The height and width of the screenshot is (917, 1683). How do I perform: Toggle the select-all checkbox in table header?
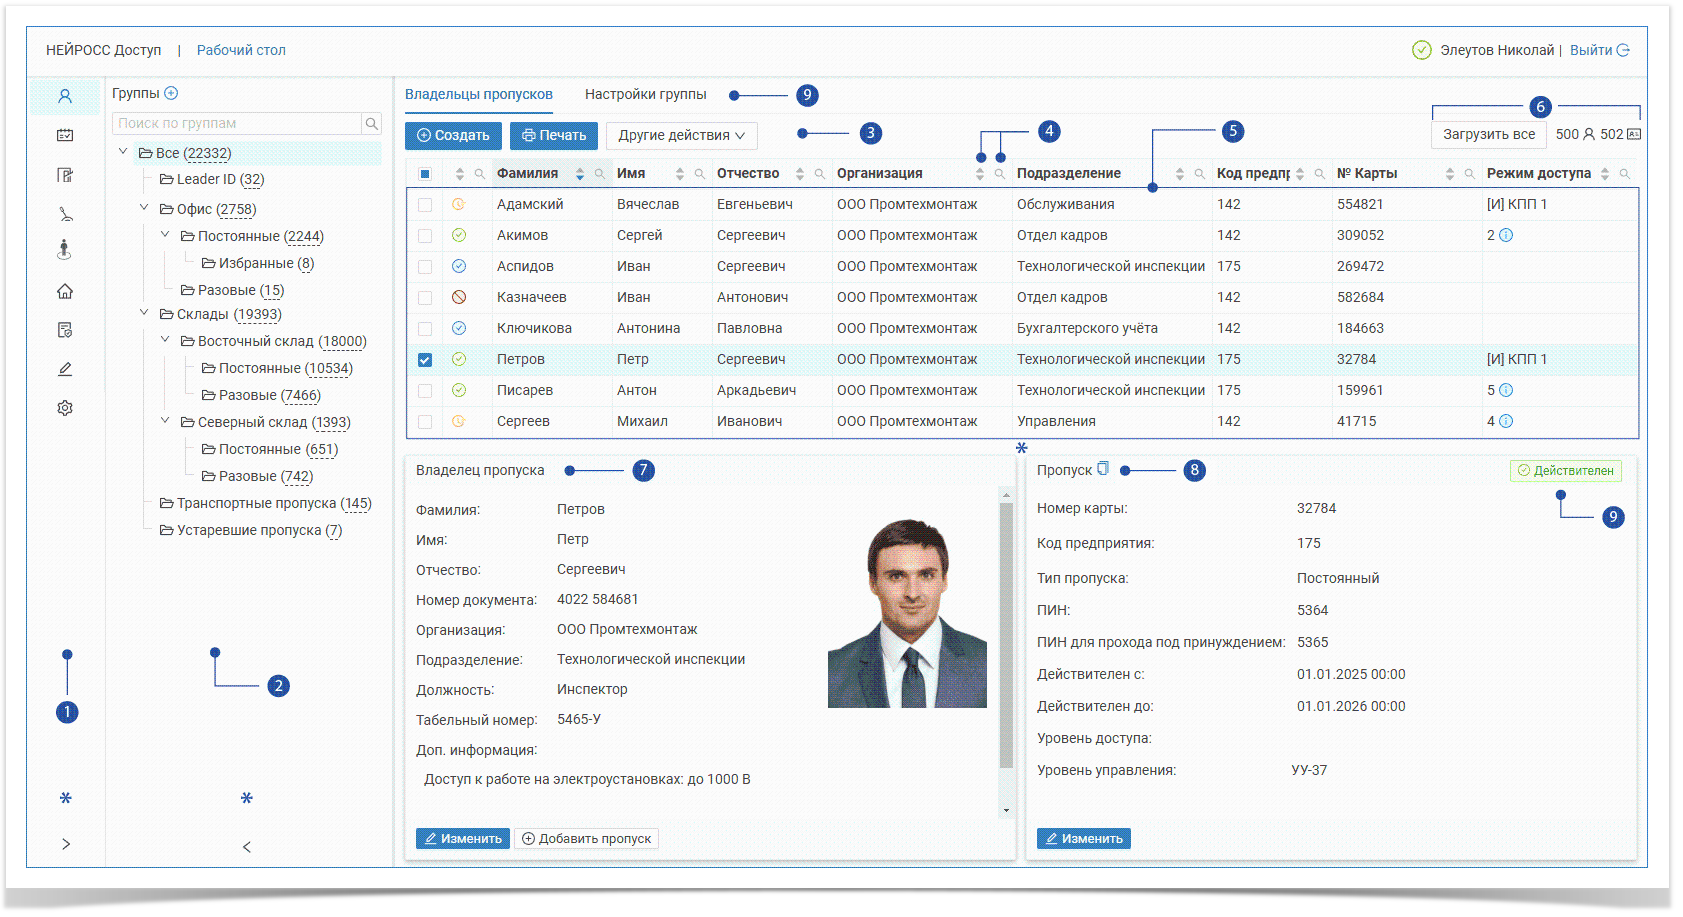click(x=425, y=174)
